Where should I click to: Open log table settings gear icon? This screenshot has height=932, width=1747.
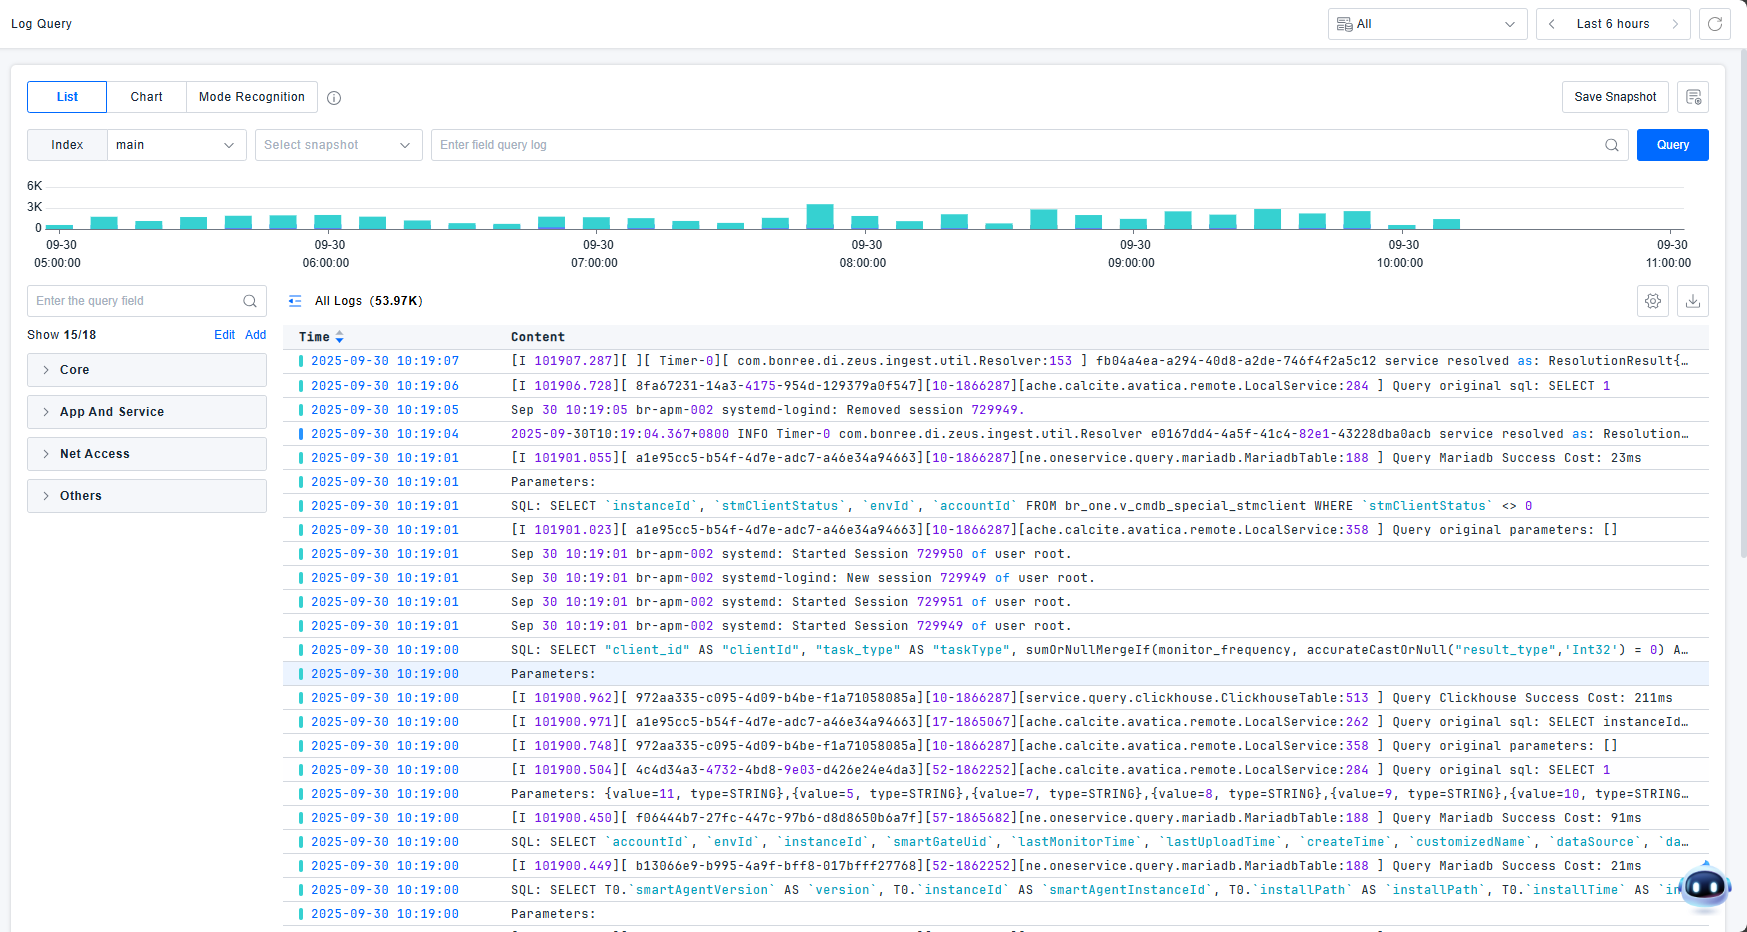(x=1653, y=301)
